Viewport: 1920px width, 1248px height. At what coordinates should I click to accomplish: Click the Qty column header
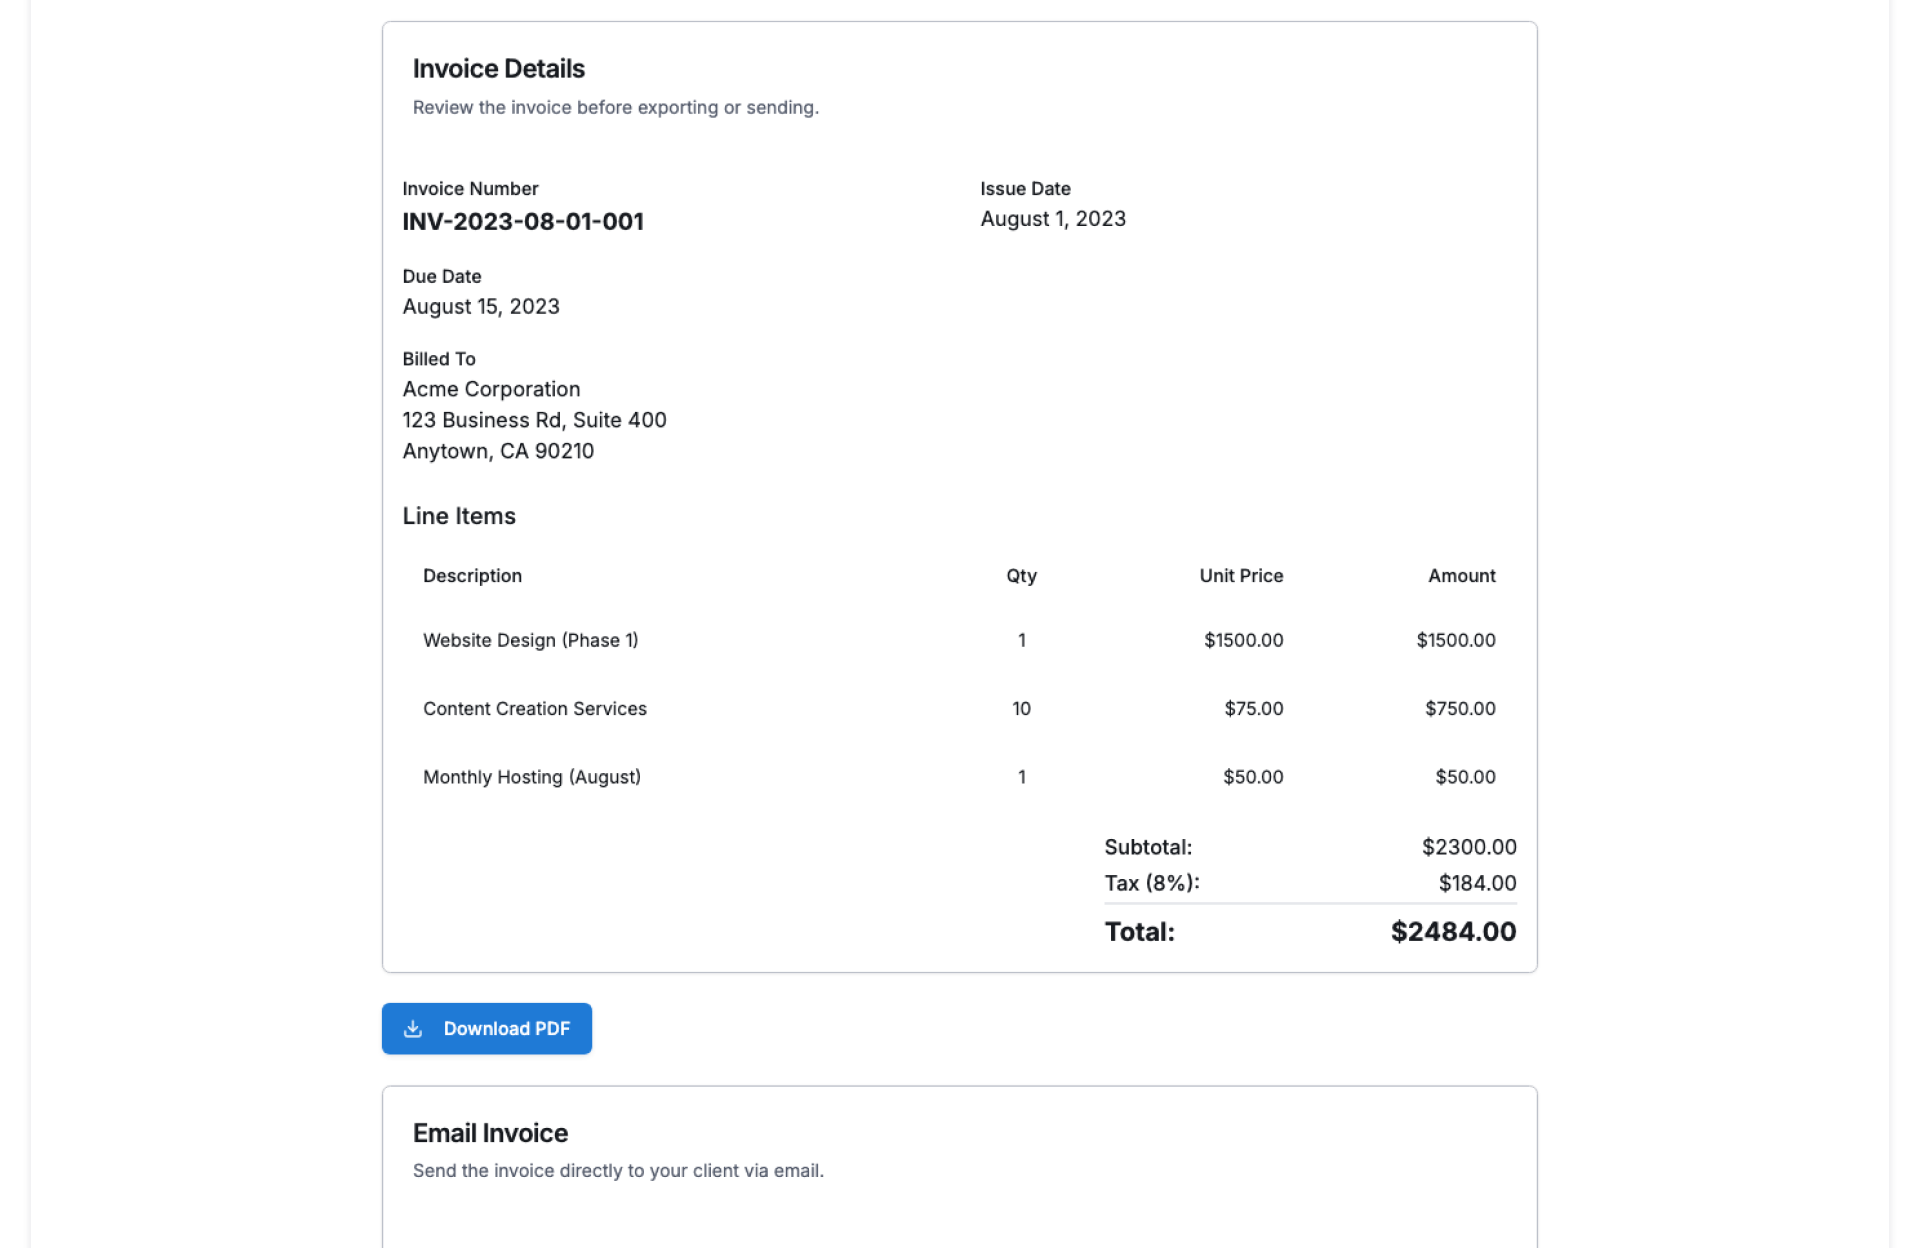[1021, 576]
